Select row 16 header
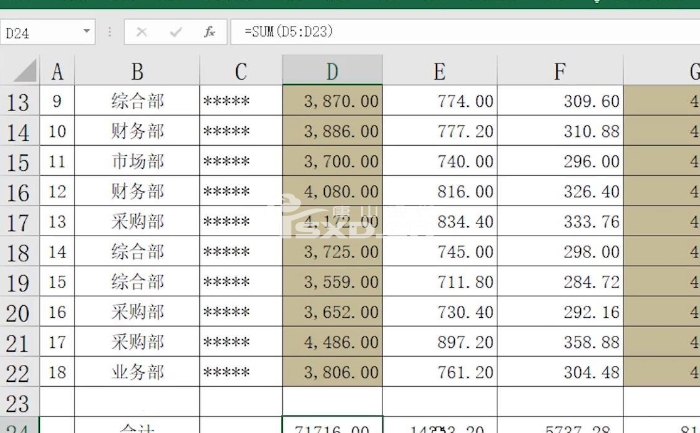 (x=19, y=192)
